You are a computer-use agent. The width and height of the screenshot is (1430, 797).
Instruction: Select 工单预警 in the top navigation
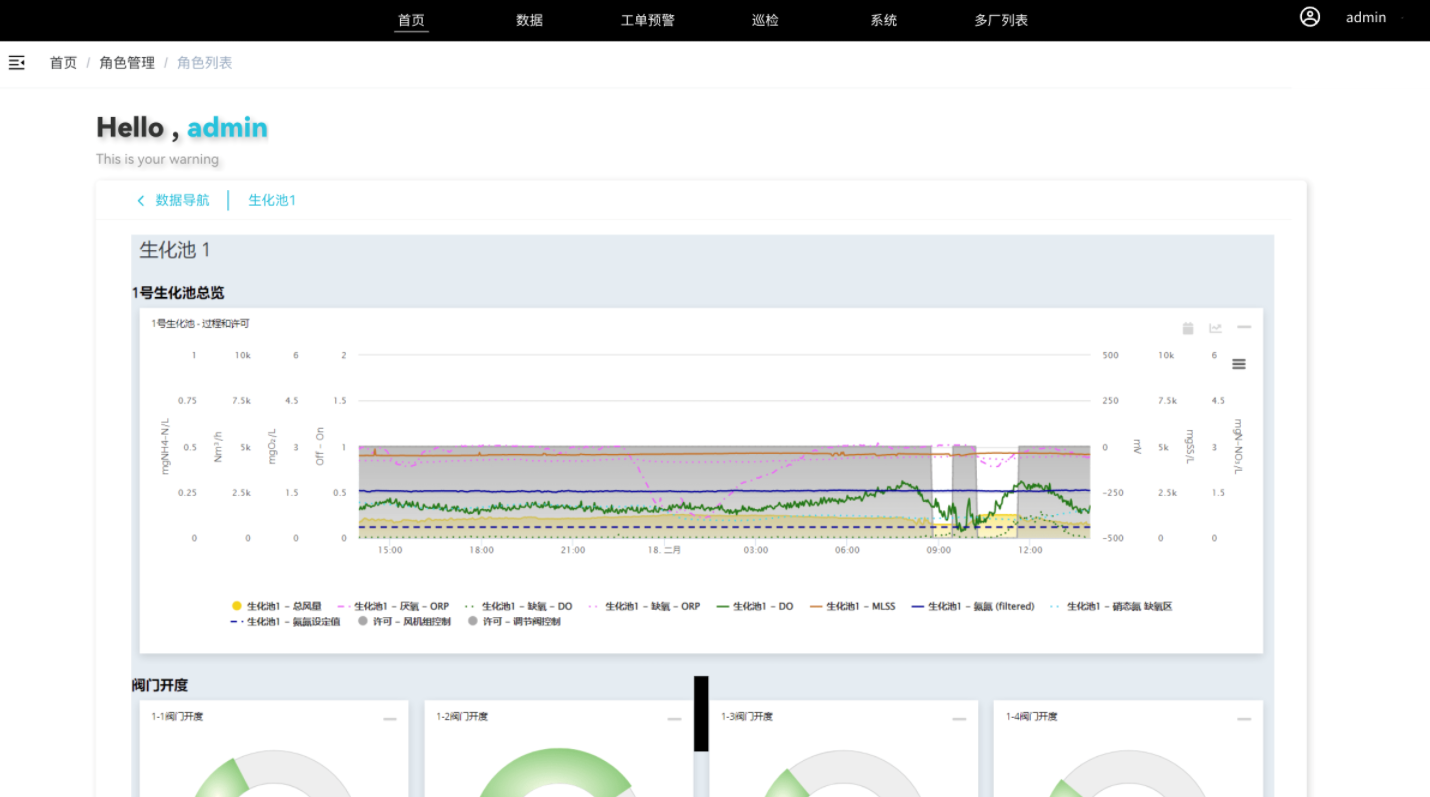pos(648,20)
